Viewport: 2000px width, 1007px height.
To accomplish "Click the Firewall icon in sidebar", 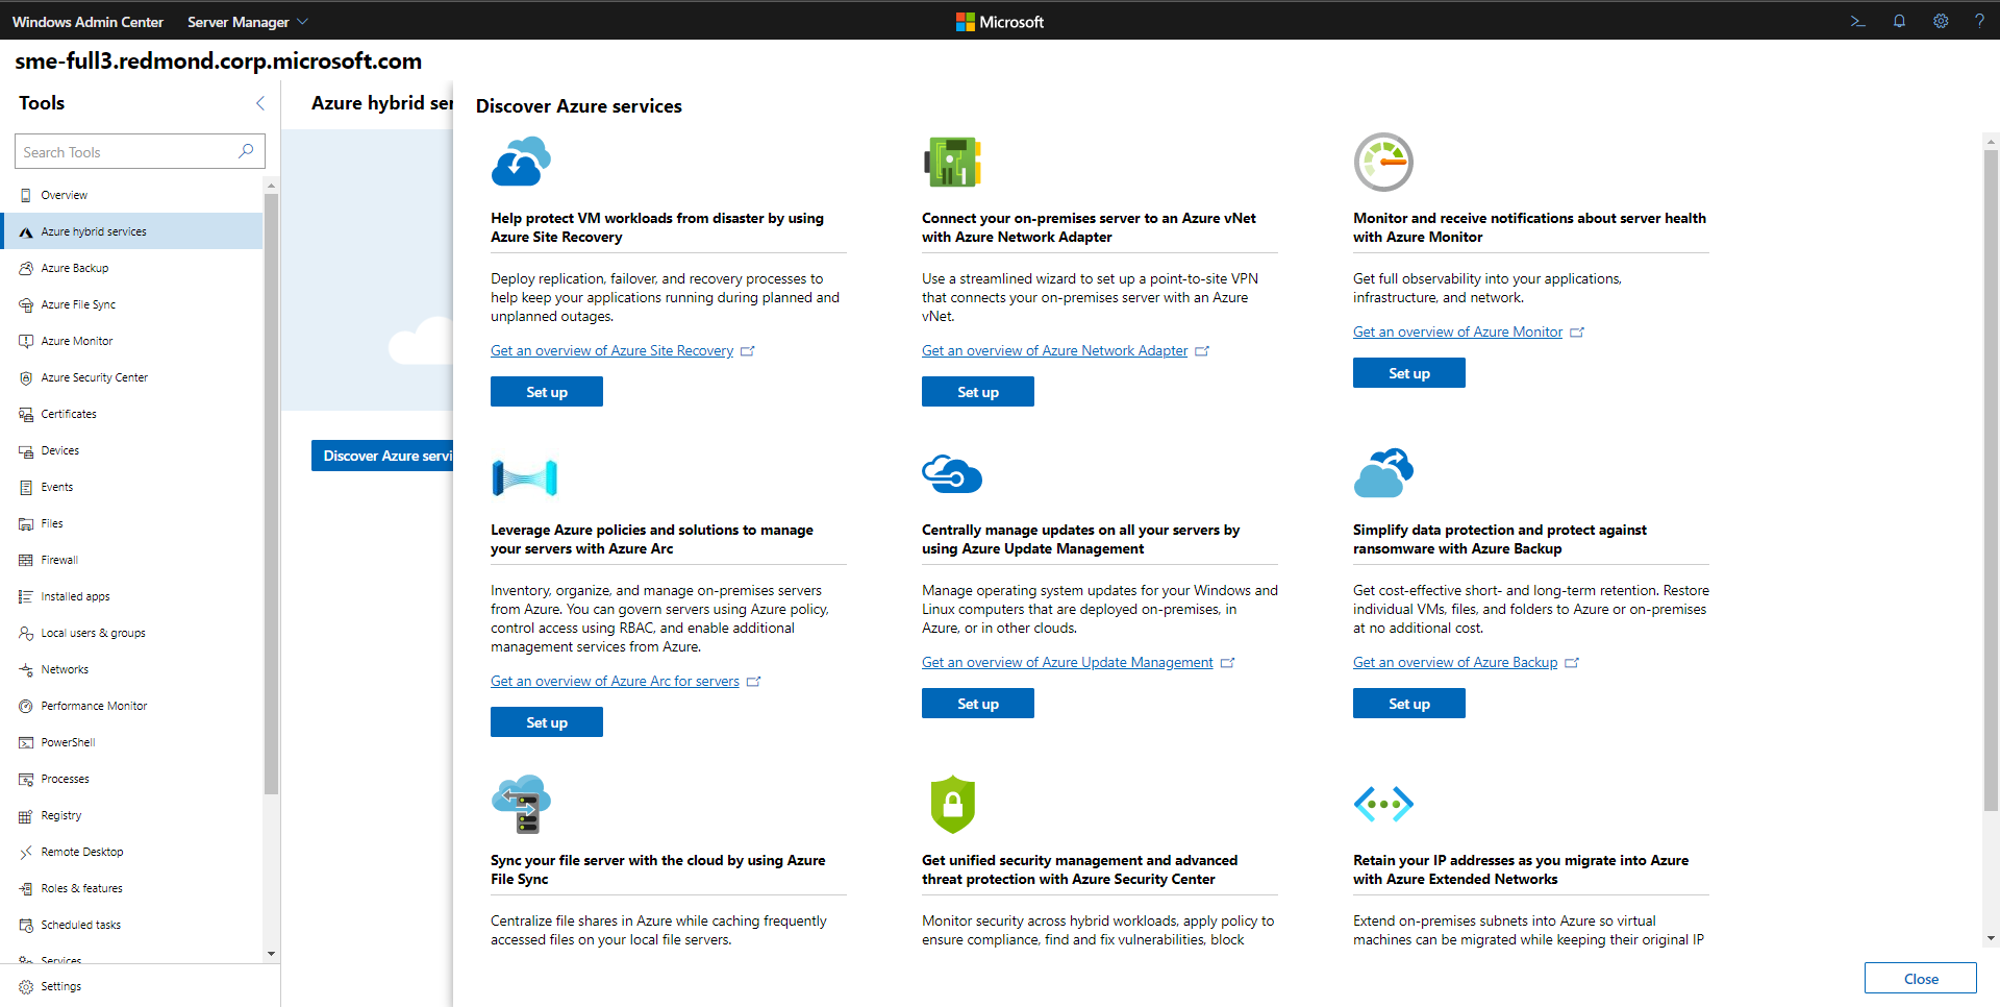I will (x=26, y=560).
